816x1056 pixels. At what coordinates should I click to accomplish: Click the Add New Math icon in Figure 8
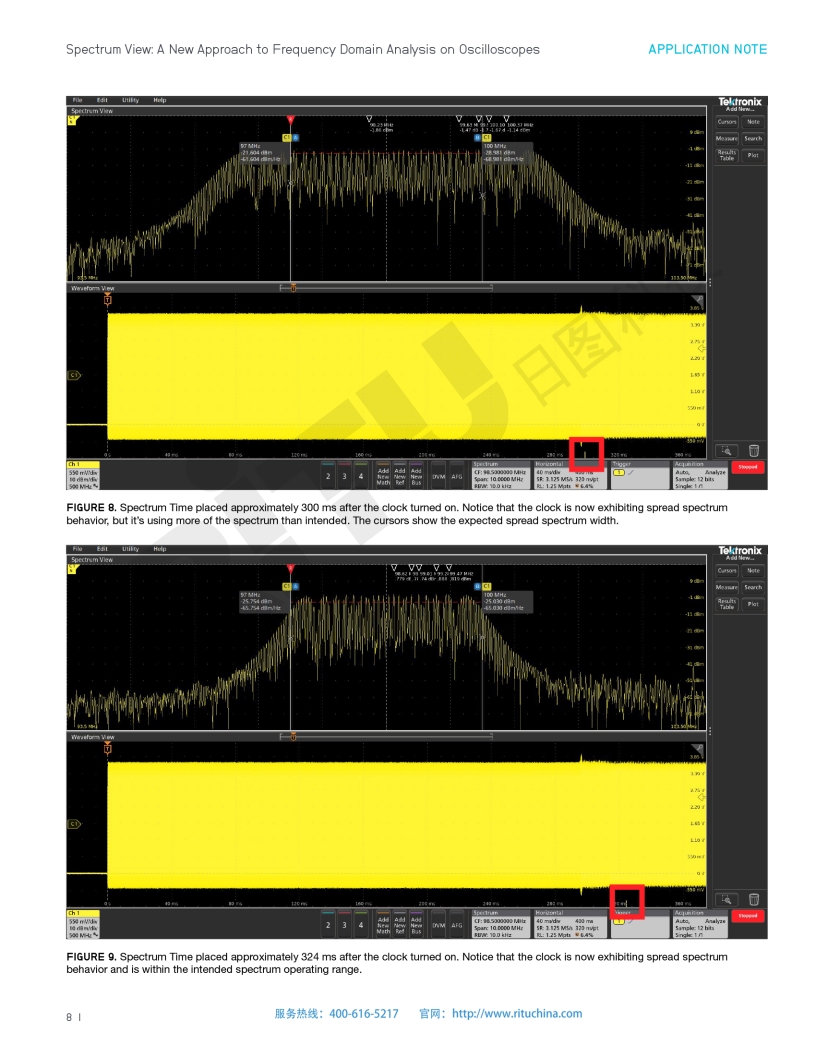[x=383, y=477]
